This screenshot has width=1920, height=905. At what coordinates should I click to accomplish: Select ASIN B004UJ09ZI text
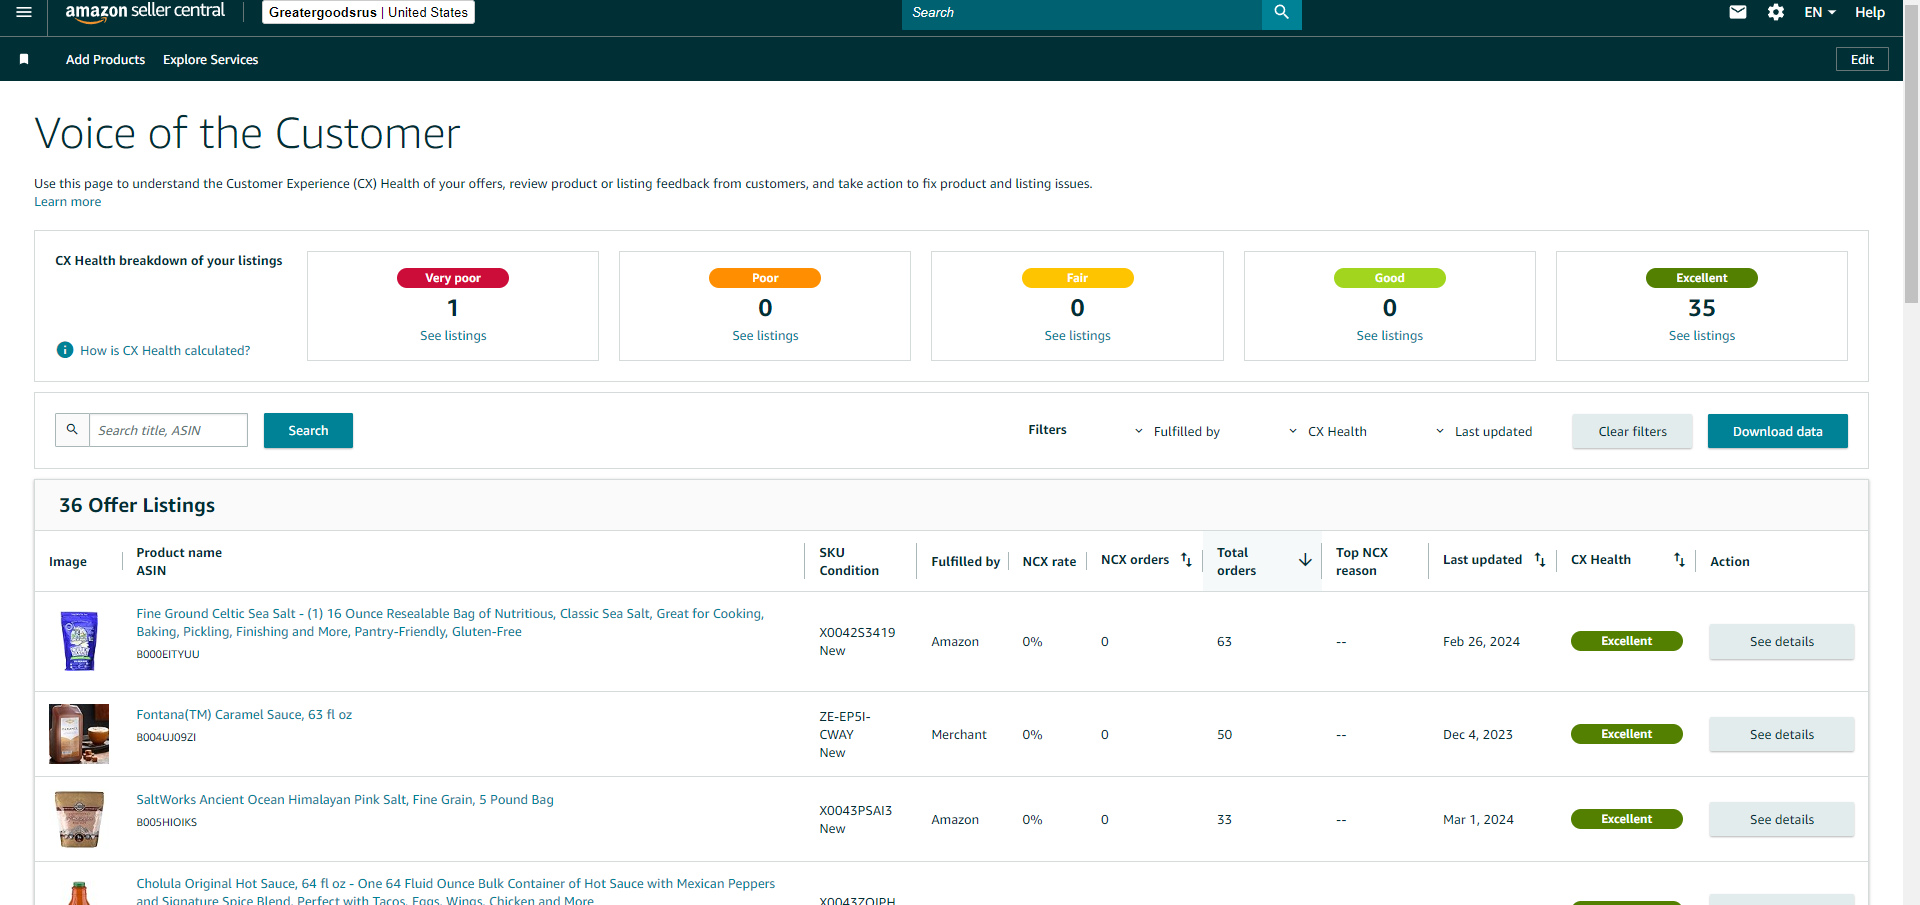pyautogui.click(x=166, y=738)
